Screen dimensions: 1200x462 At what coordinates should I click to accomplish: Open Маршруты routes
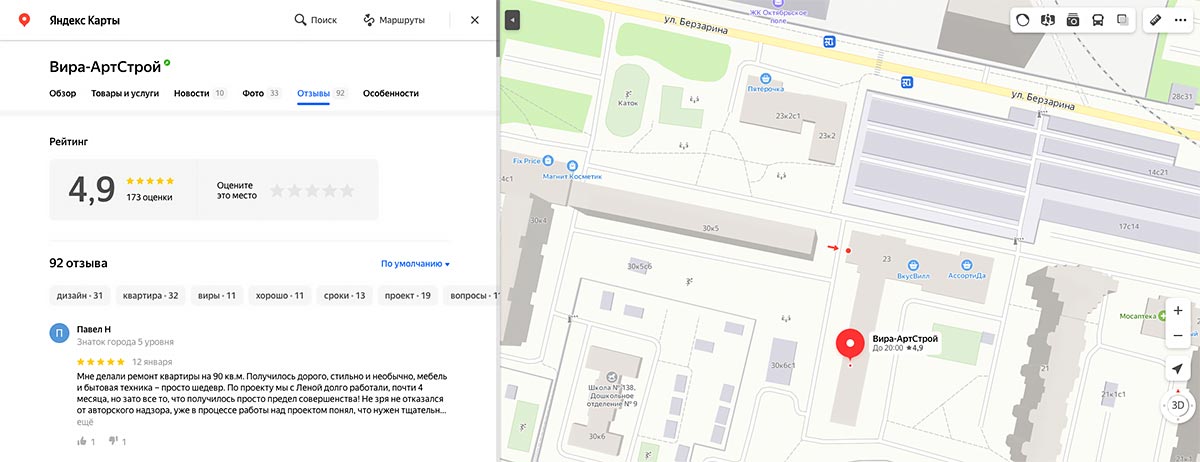(394, 19)
